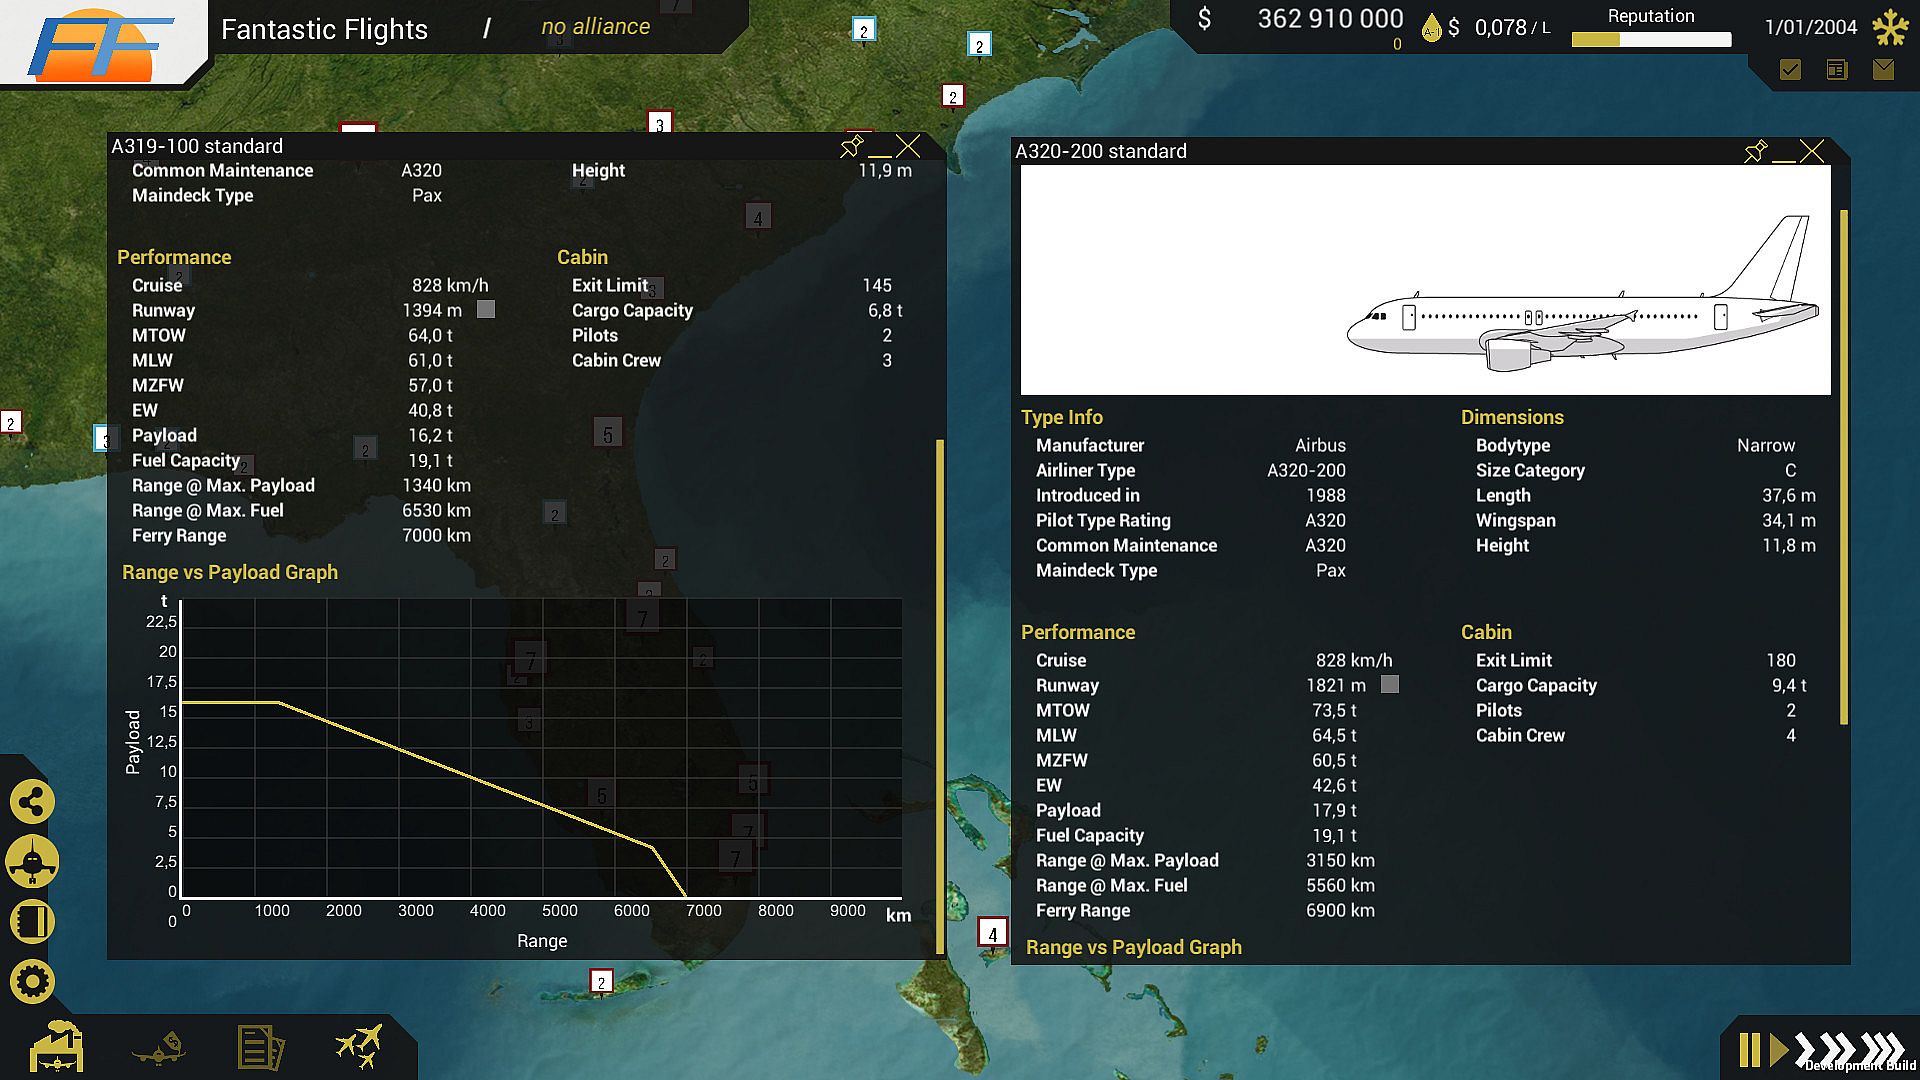Open the factory hangar menu
The height and width of the screenshot is (1080, 1920).
tap(57, 1048)
